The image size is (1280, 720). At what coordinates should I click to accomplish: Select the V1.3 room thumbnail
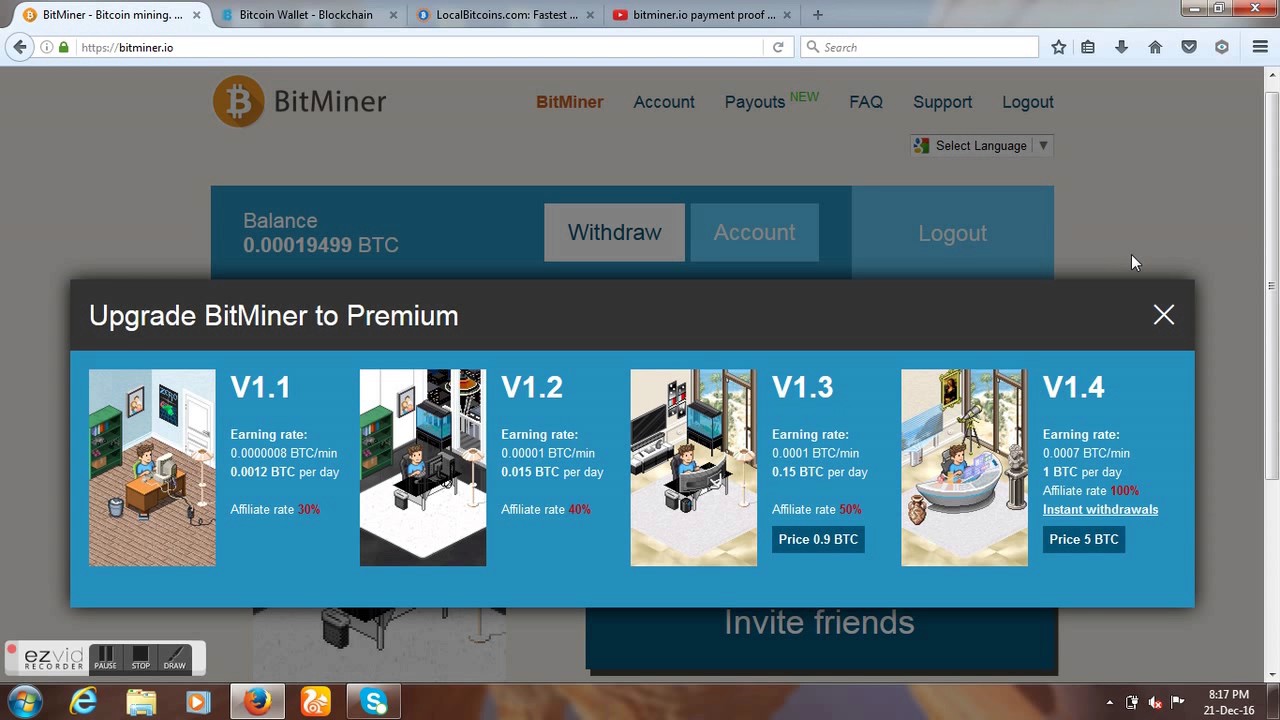pos(694,467)
